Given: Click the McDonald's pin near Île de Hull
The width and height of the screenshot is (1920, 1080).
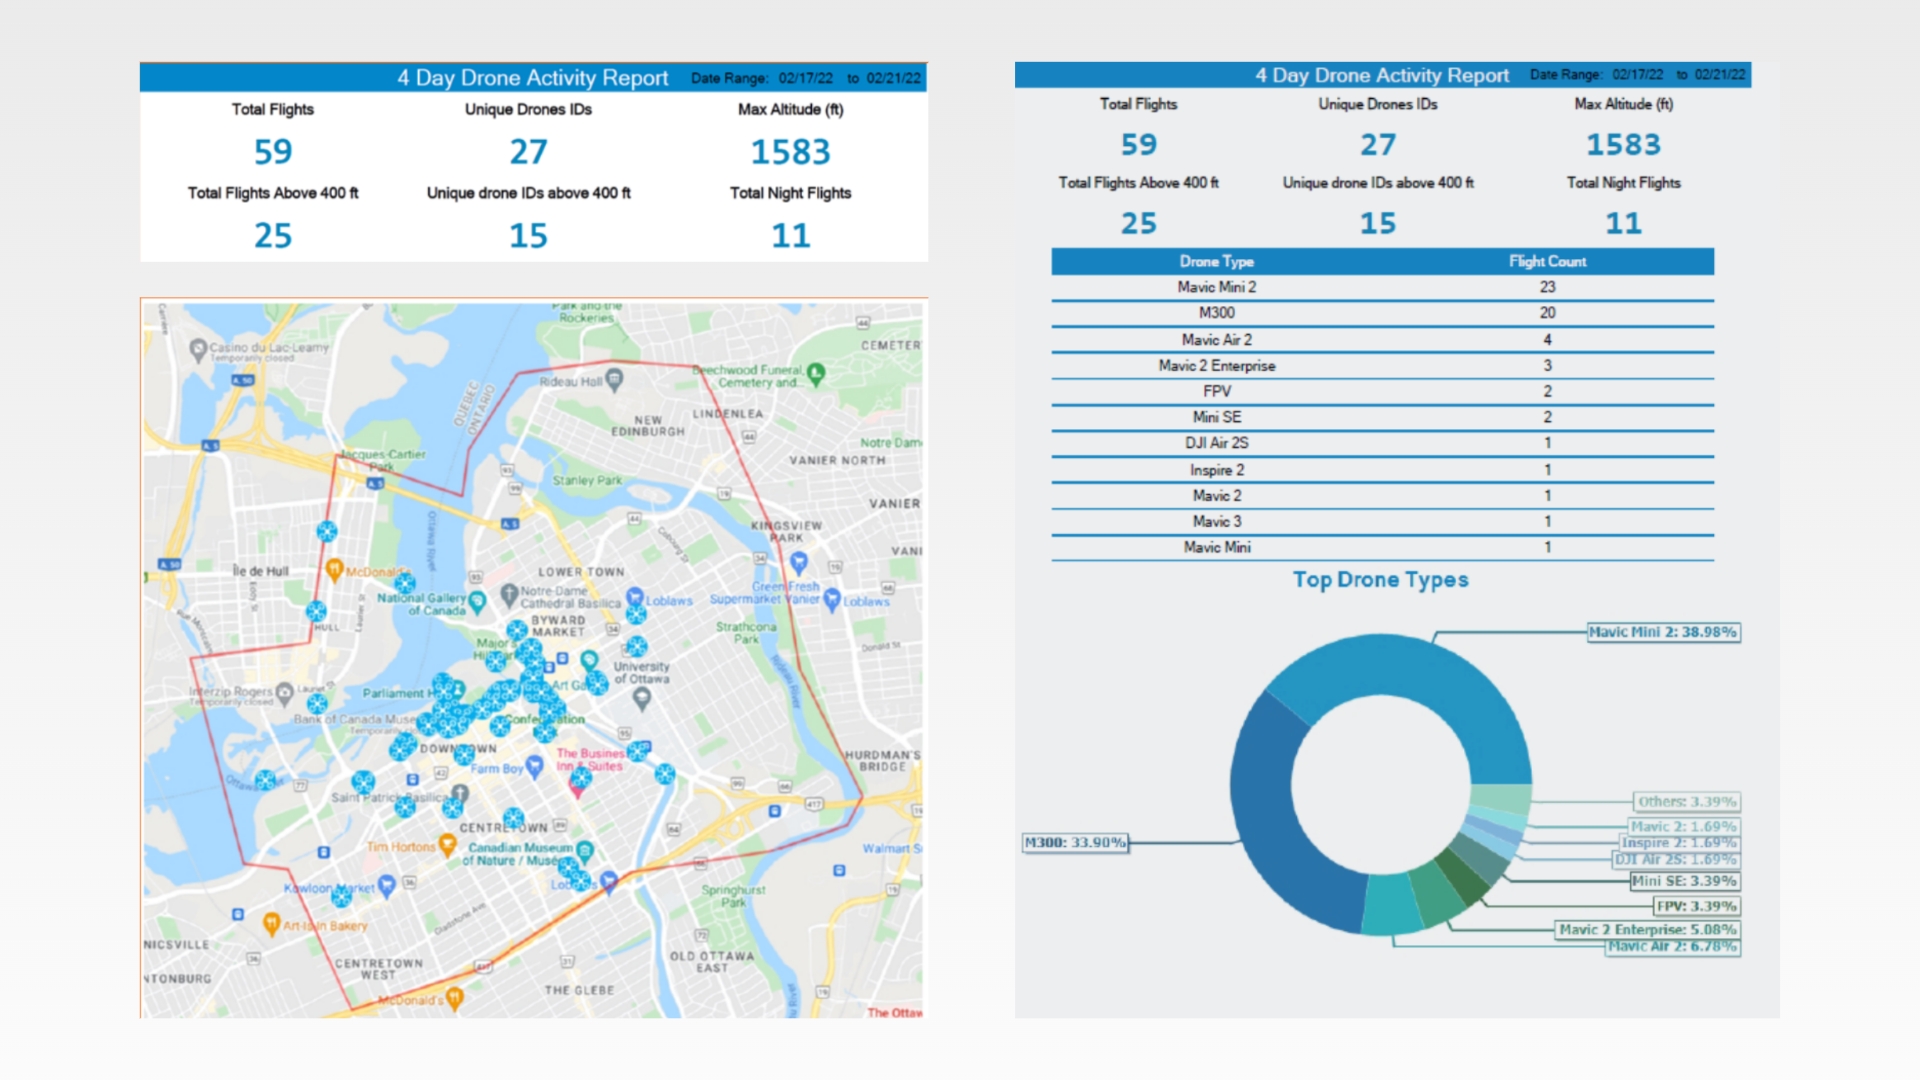Looking at the screenshot, I should tap(335, 569).
